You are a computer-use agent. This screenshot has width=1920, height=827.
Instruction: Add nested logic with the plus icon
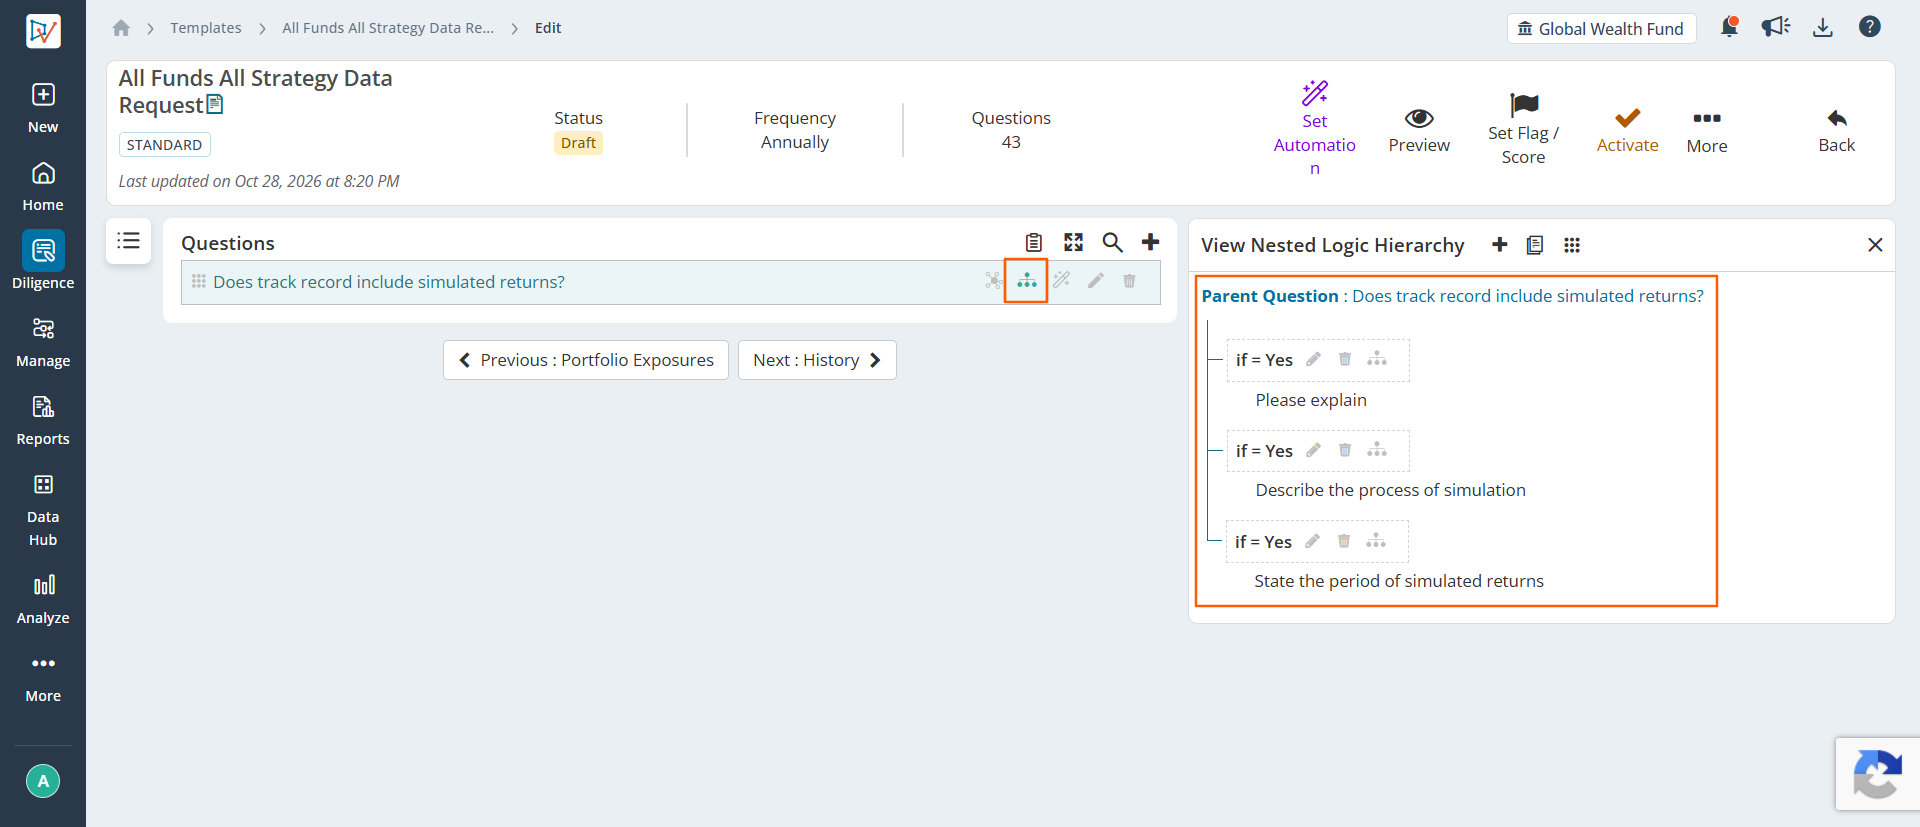(1499, 245)
